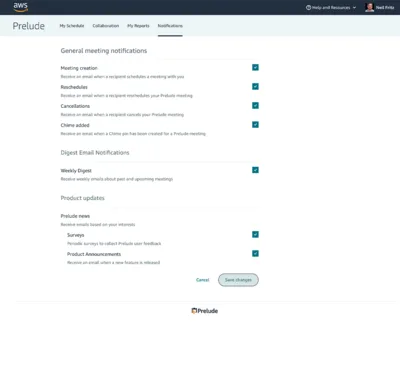
Task: Select the Notifications tab
Action: point(170,26)
